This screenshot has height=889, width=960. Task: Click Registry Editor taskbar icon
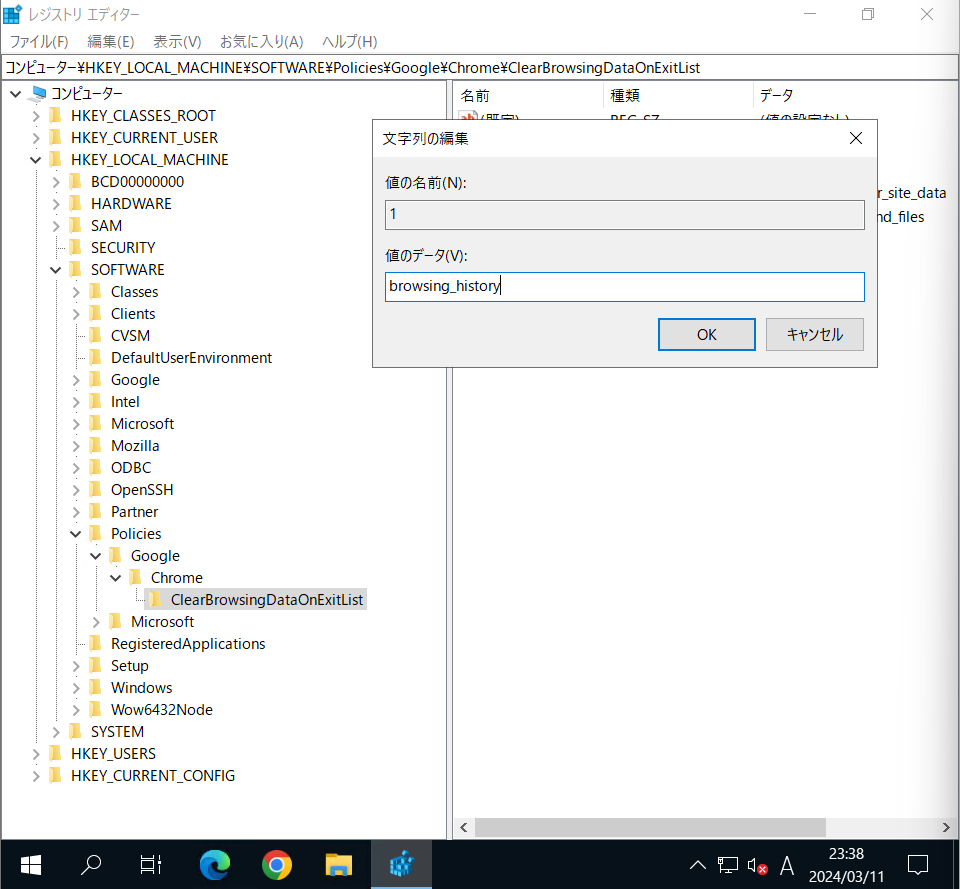tap(402, 865)
